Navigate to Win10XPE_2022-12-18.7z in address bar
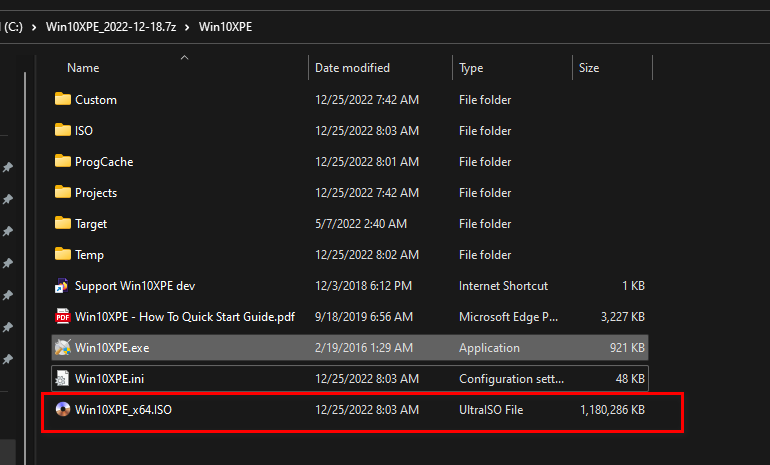770x465 pixels. pos(111,27)
